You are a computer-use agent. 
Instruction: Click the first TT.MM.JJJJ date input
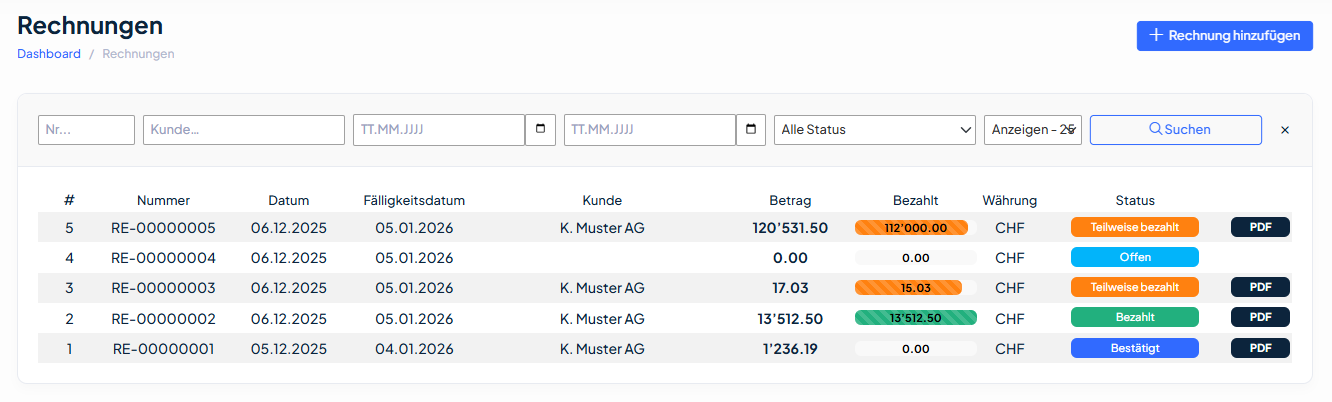(x=438, y=130)
